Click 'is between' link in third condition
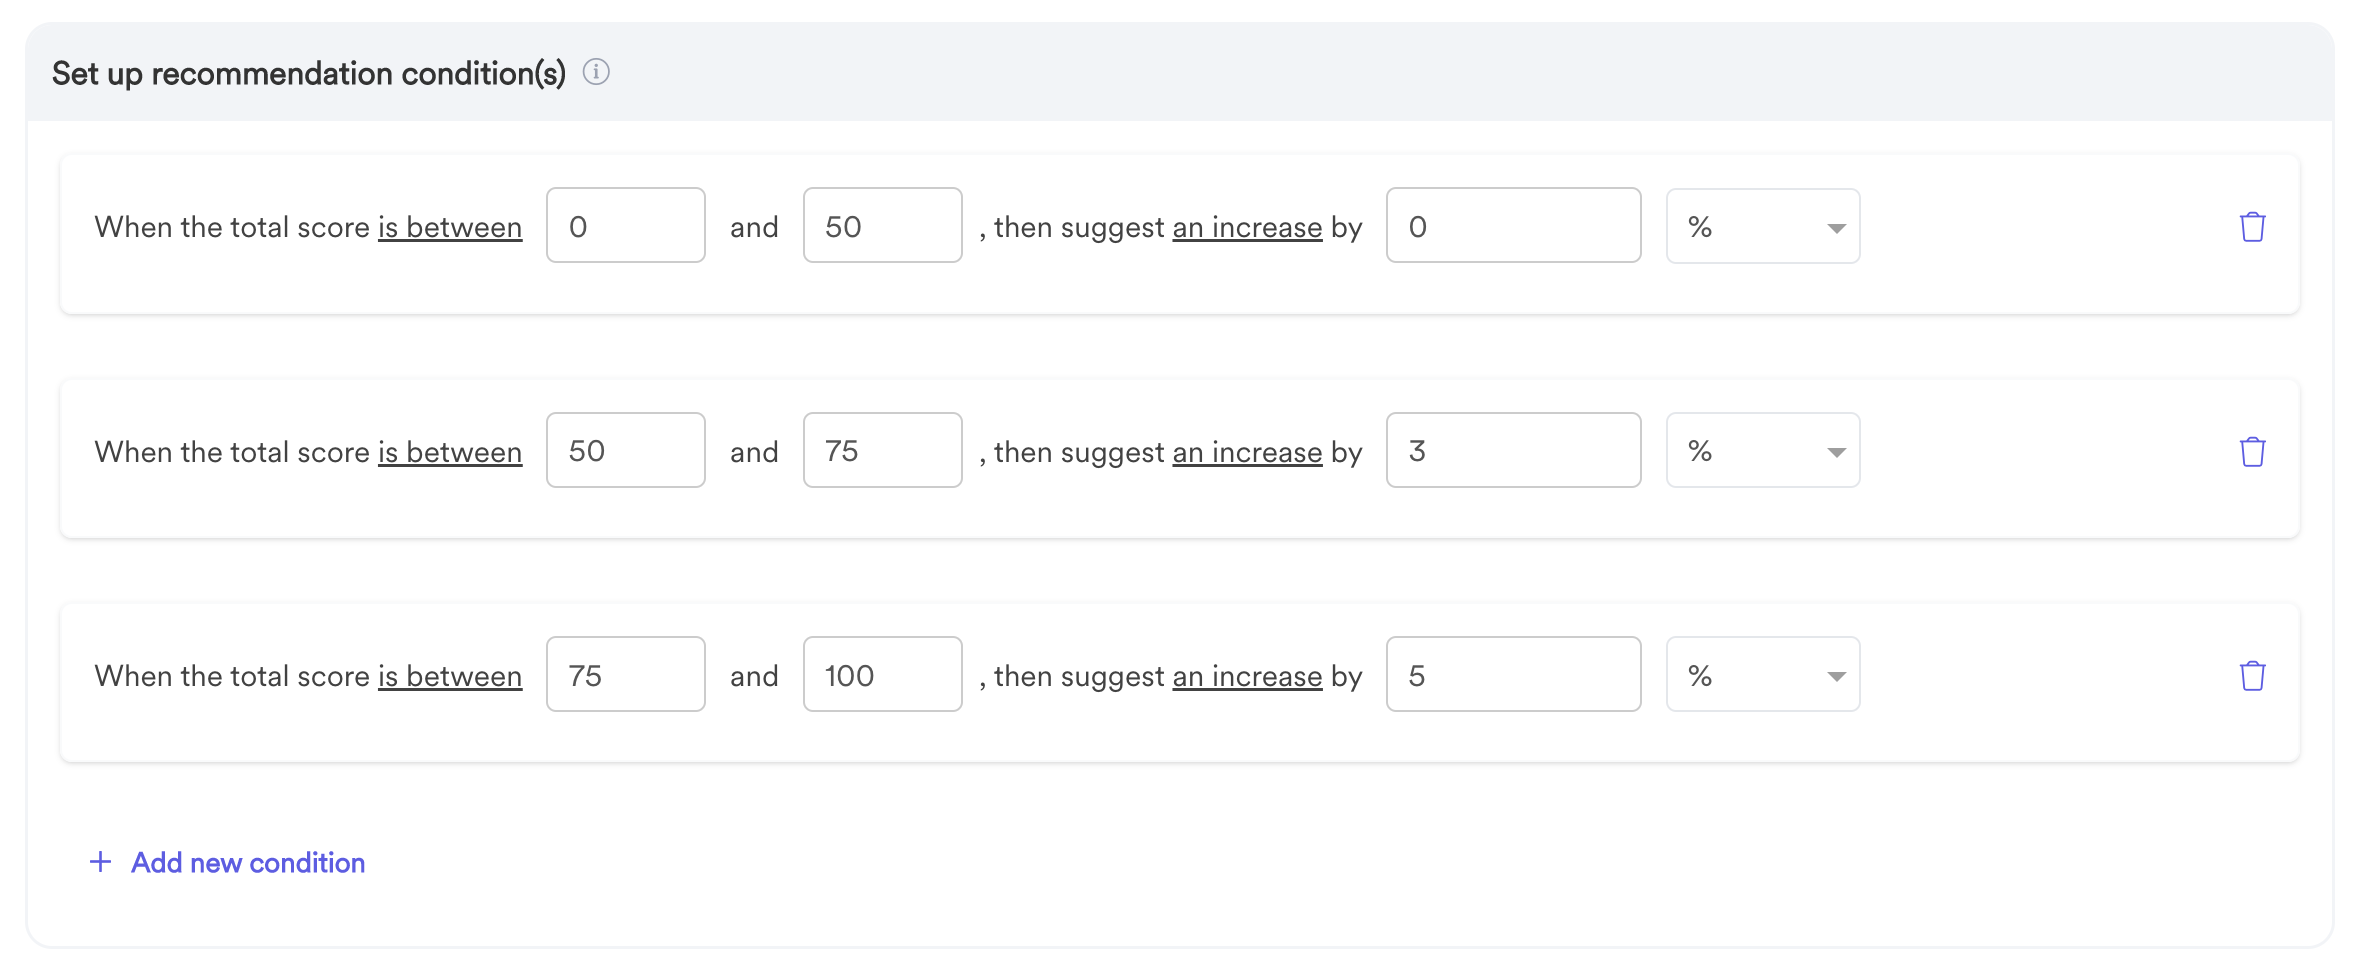Viewport: 2354px width, 972px height. pyautogui.click(x=450, y=676)
